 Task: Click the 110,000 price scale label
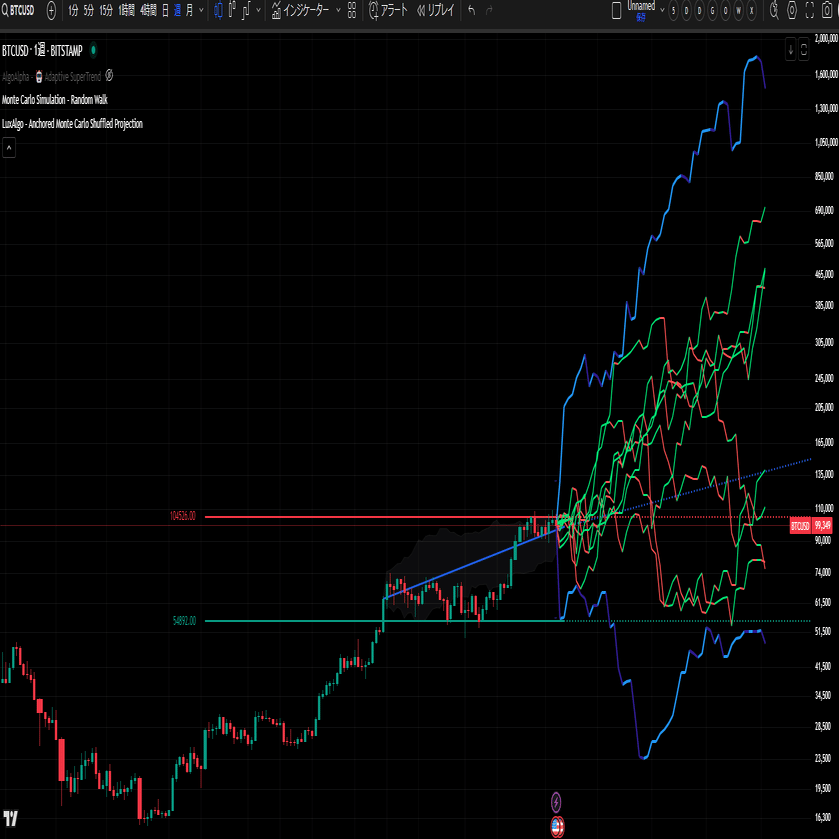pyautogui.click(x=824, y=508)
